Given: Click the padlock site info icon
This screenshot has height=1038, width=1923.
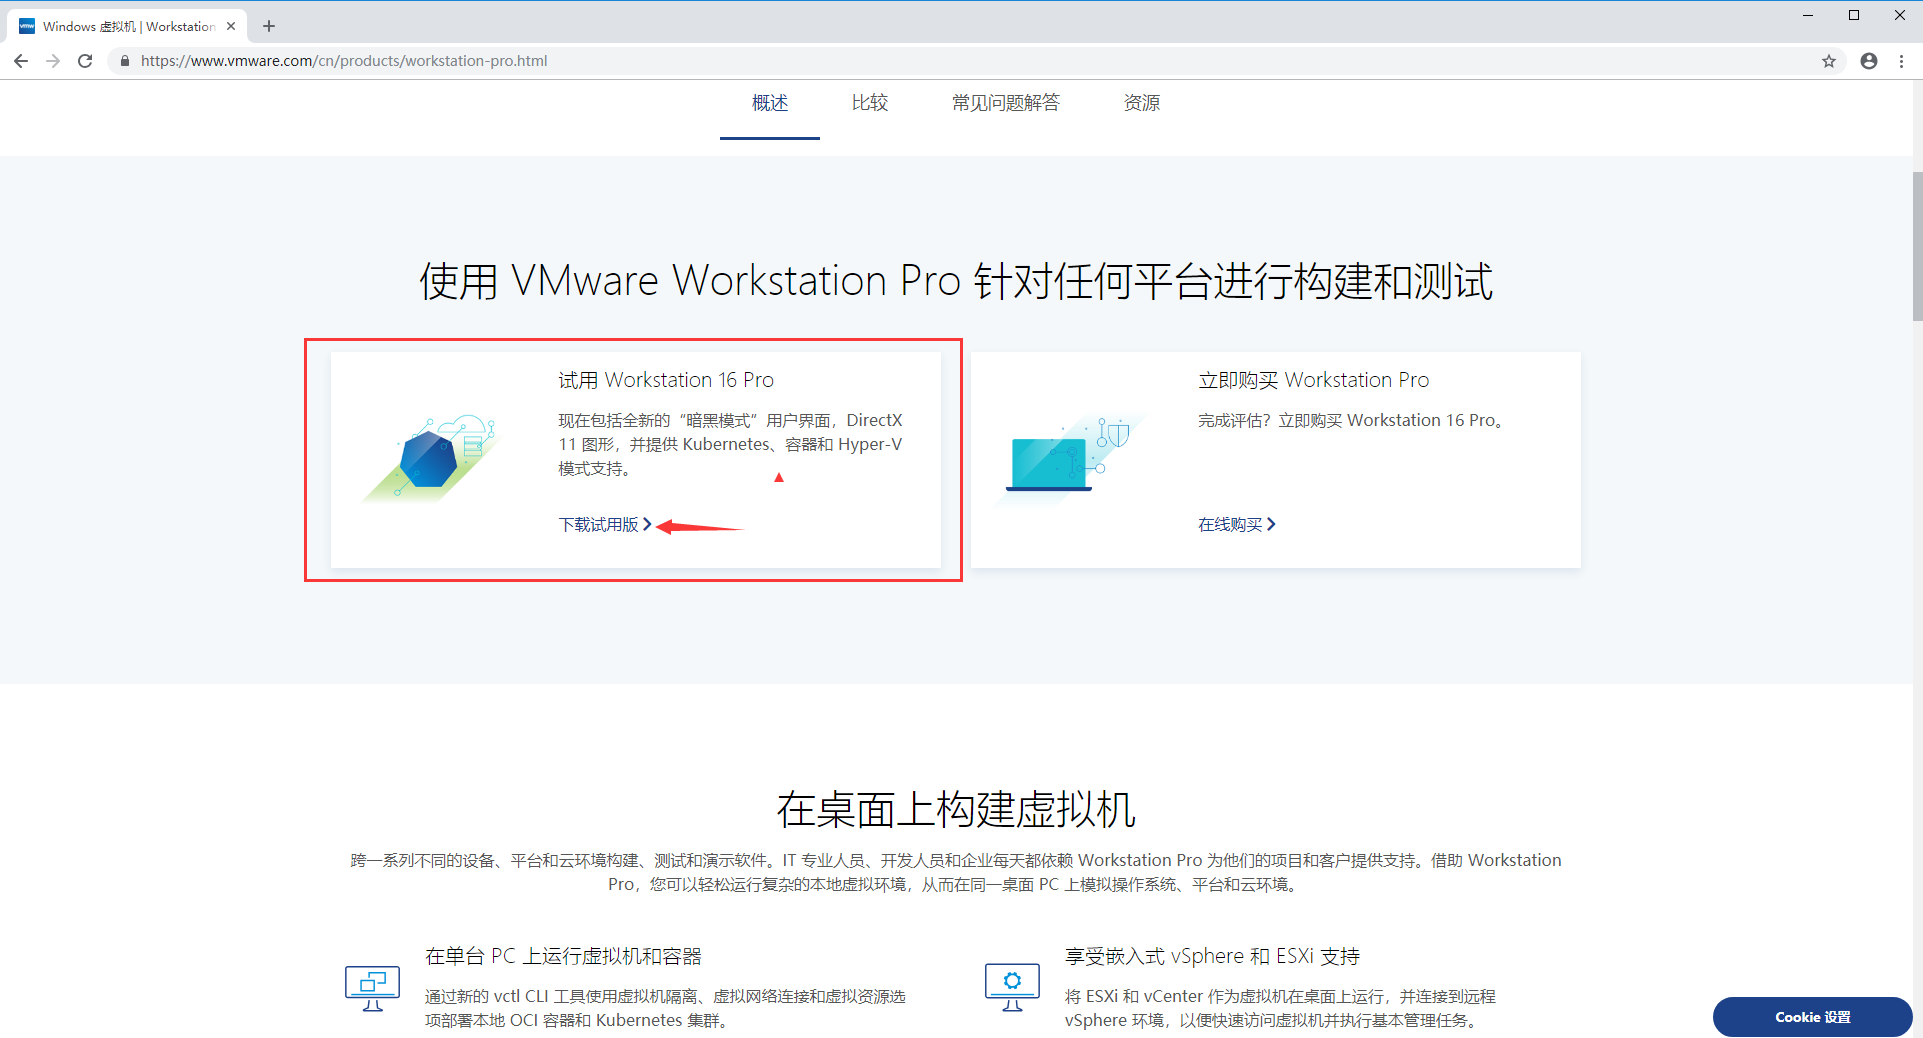Looking at the screenshot, I should [x=125, y=61].
